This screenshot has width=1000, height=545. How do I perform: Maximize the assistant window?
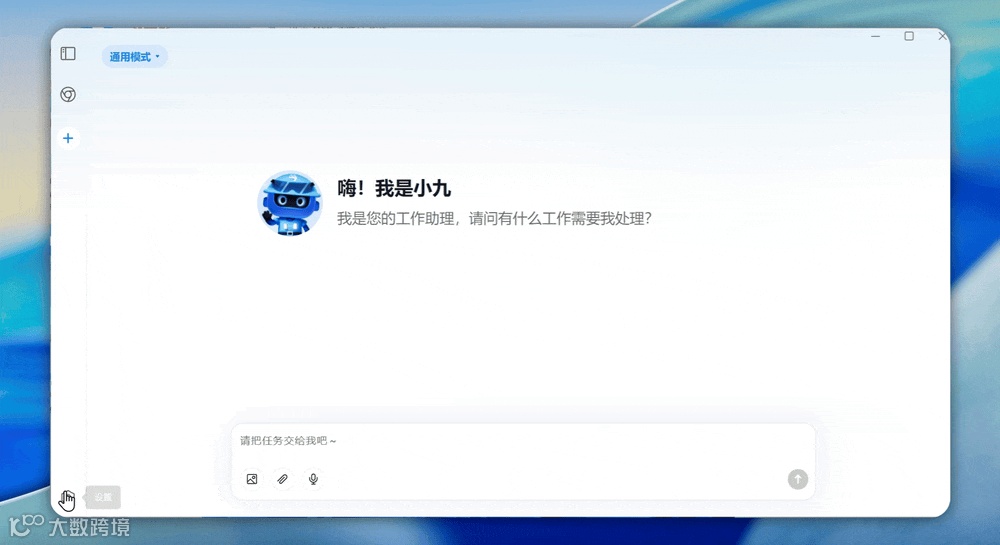(x=909, y=36)
